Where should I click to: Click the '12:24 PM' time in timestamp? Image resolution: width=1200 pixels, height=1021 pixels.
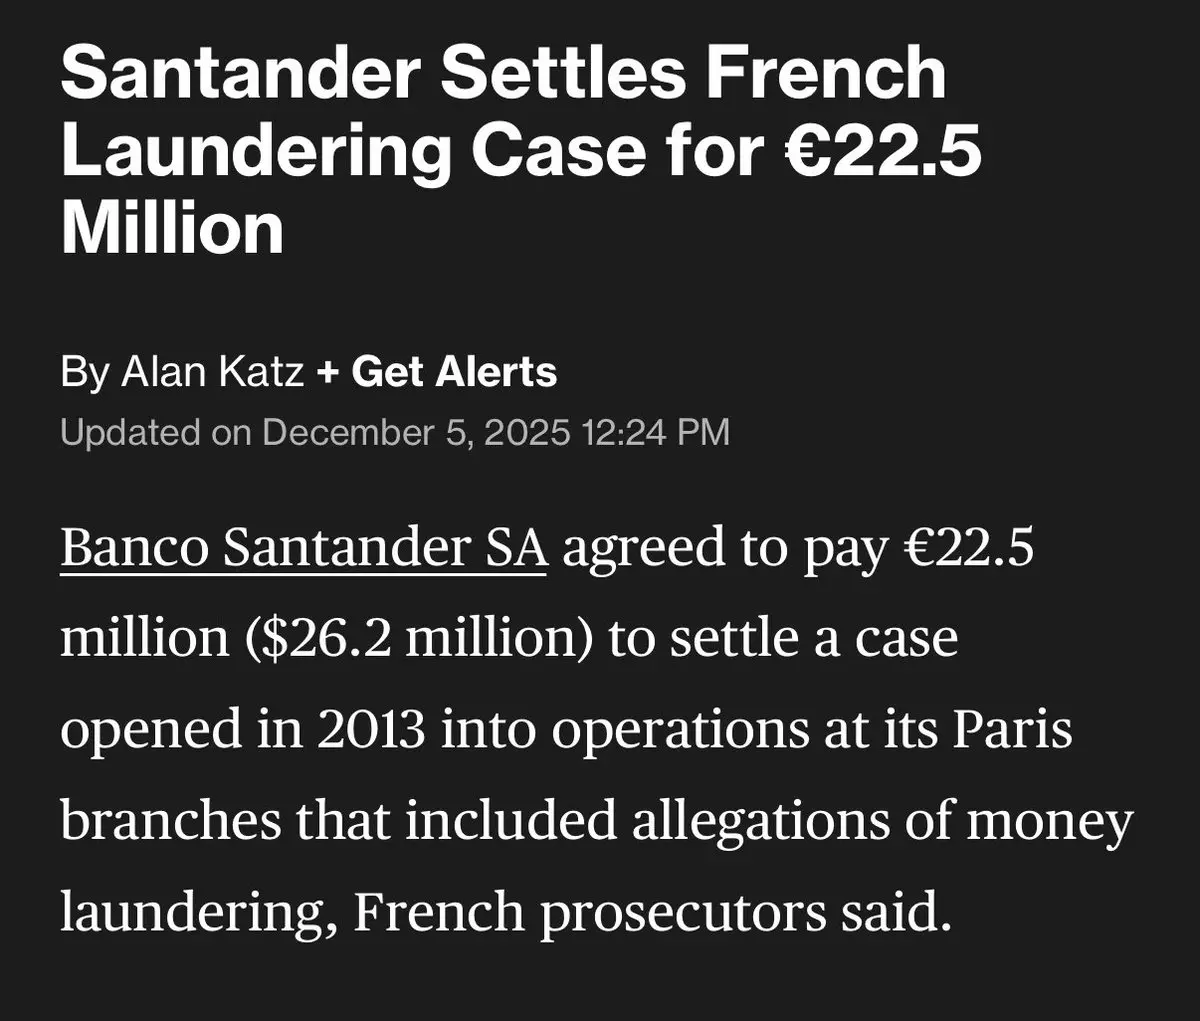click(656, 432)
